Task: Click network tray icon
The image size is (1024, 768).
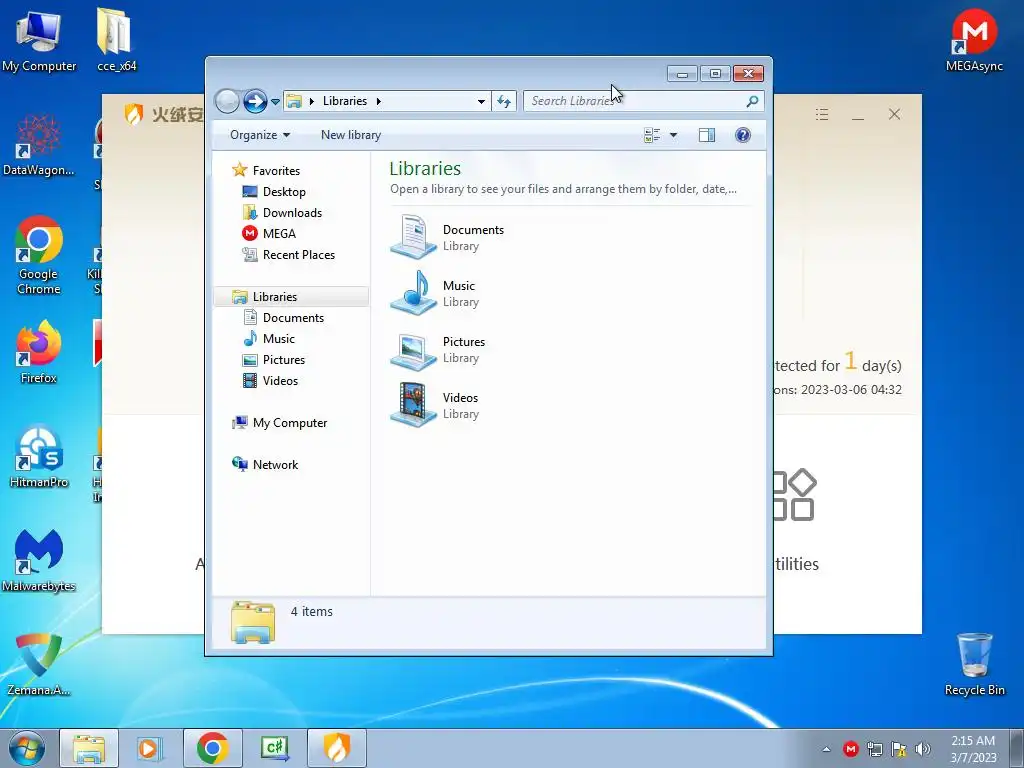Action: point(874,749)
